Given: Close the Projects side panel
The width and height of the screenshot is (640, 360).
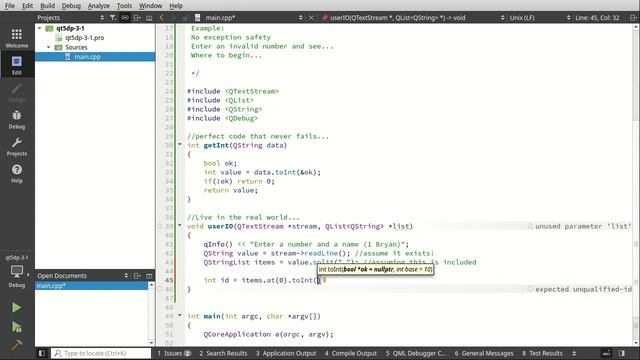Looking at the screenshot, I should click(149, 18).
